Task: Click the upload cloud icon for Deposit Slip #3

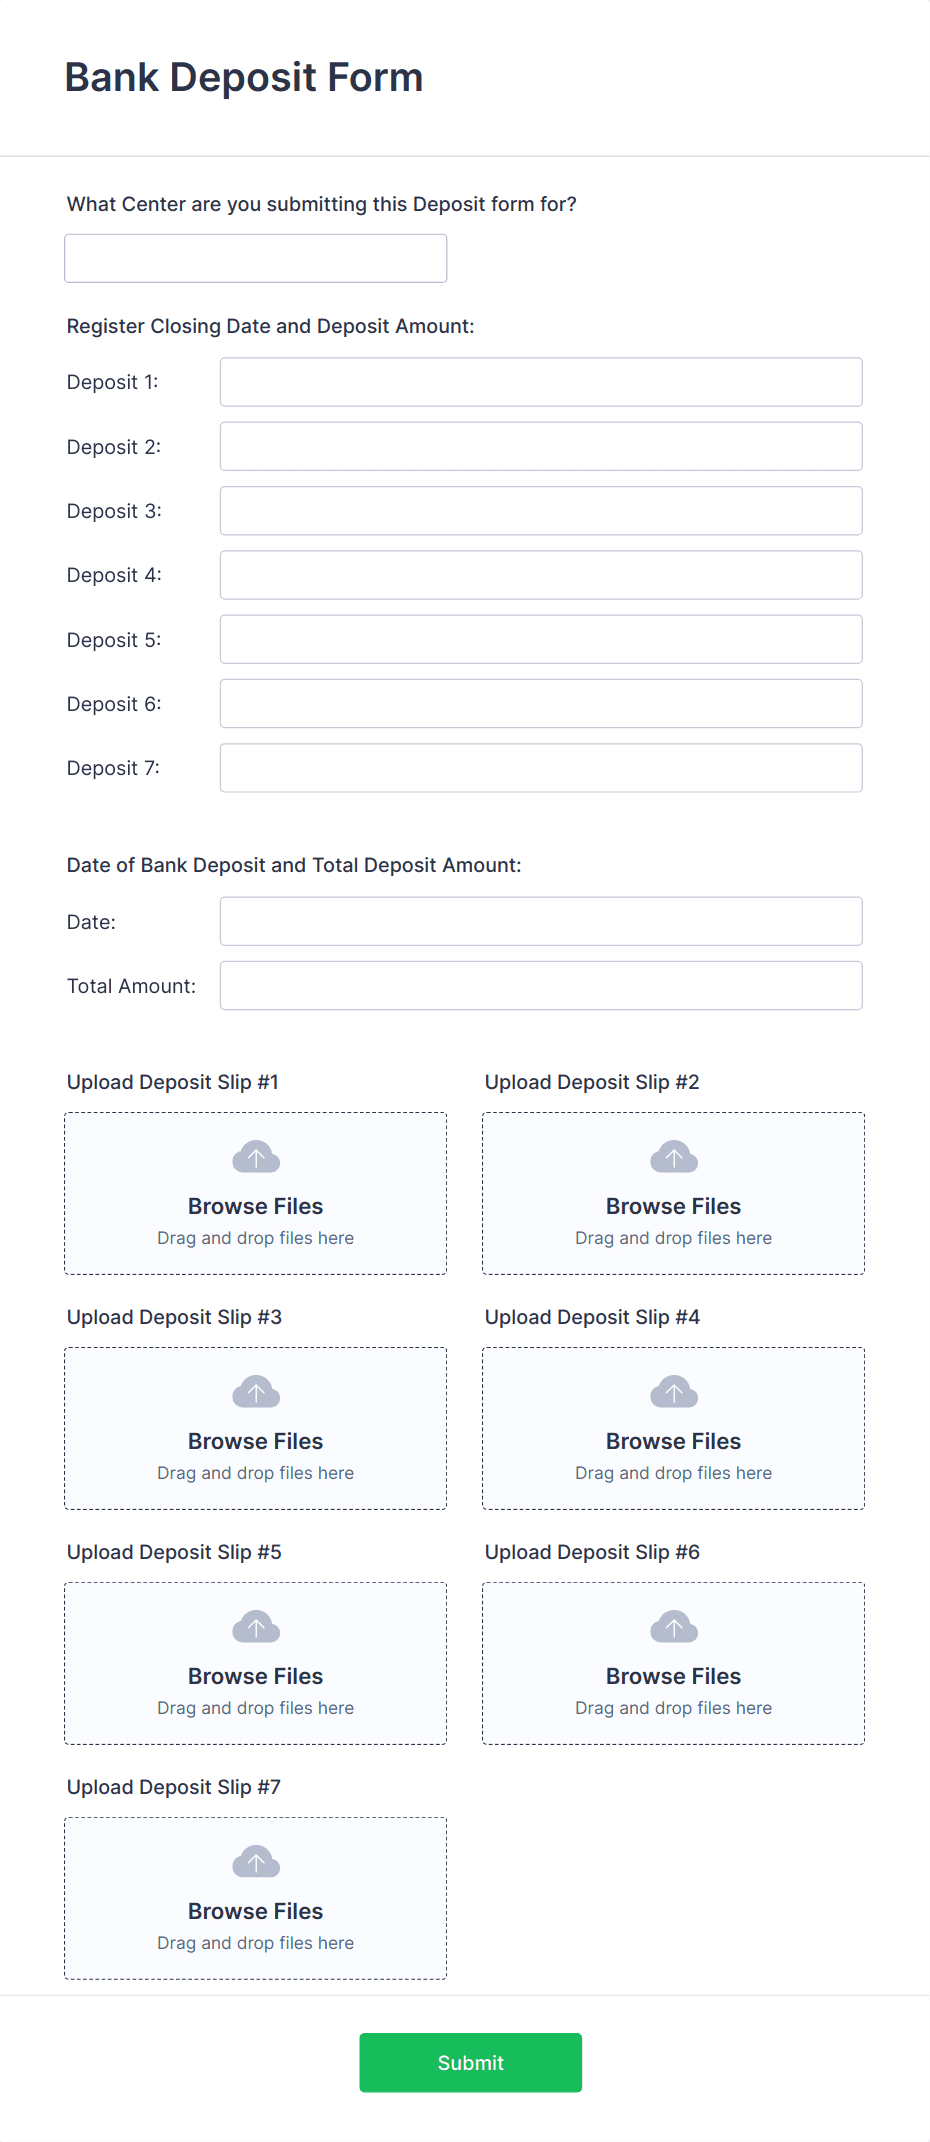Action: (x=255, y=1390)
